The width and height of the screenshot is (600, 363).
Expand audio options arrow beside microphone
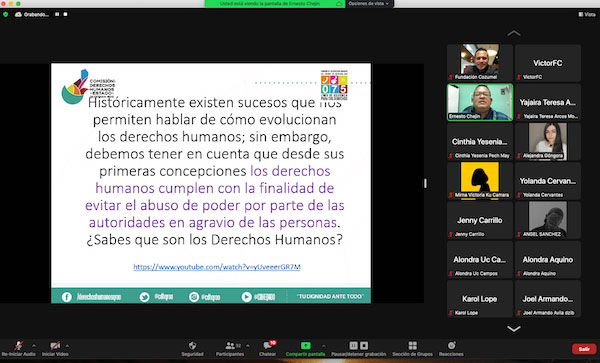point(33,346)
